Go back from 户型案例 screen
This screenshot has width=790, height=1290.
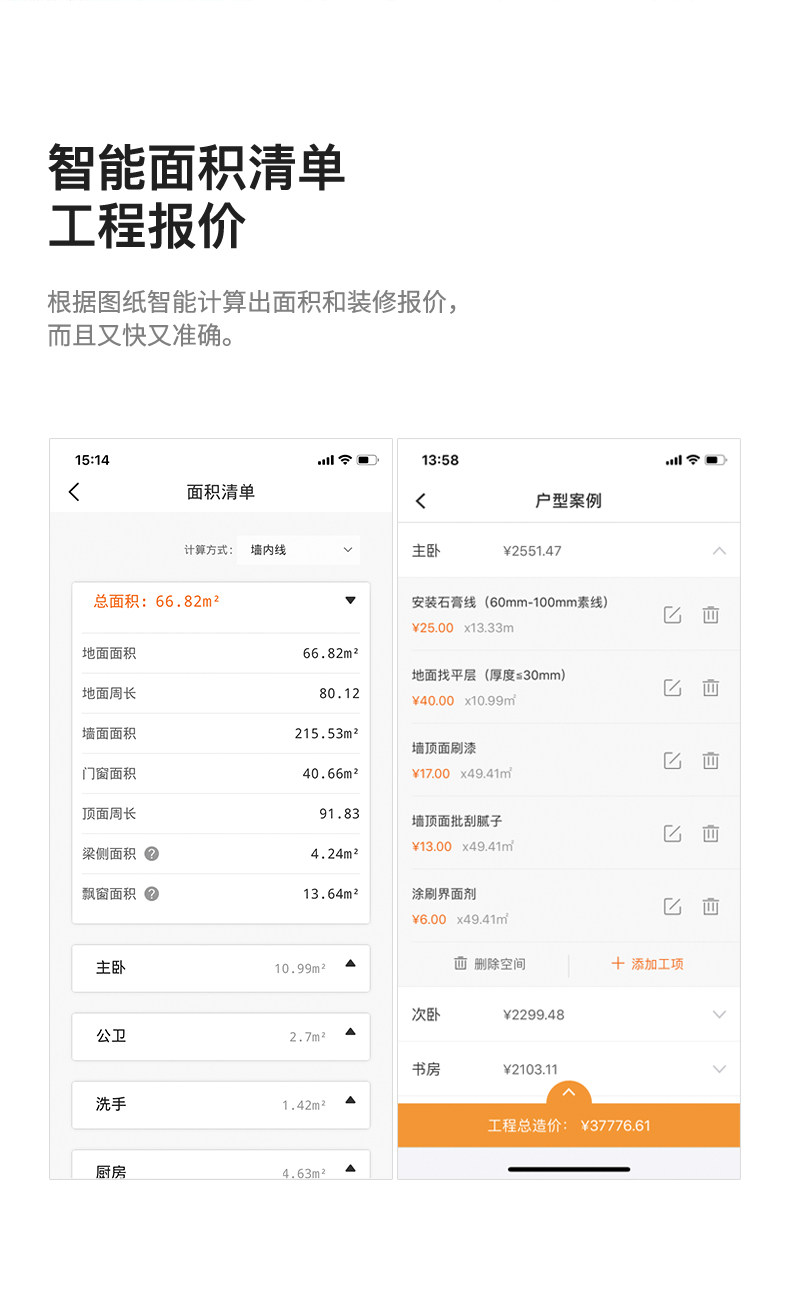[421, 501]
